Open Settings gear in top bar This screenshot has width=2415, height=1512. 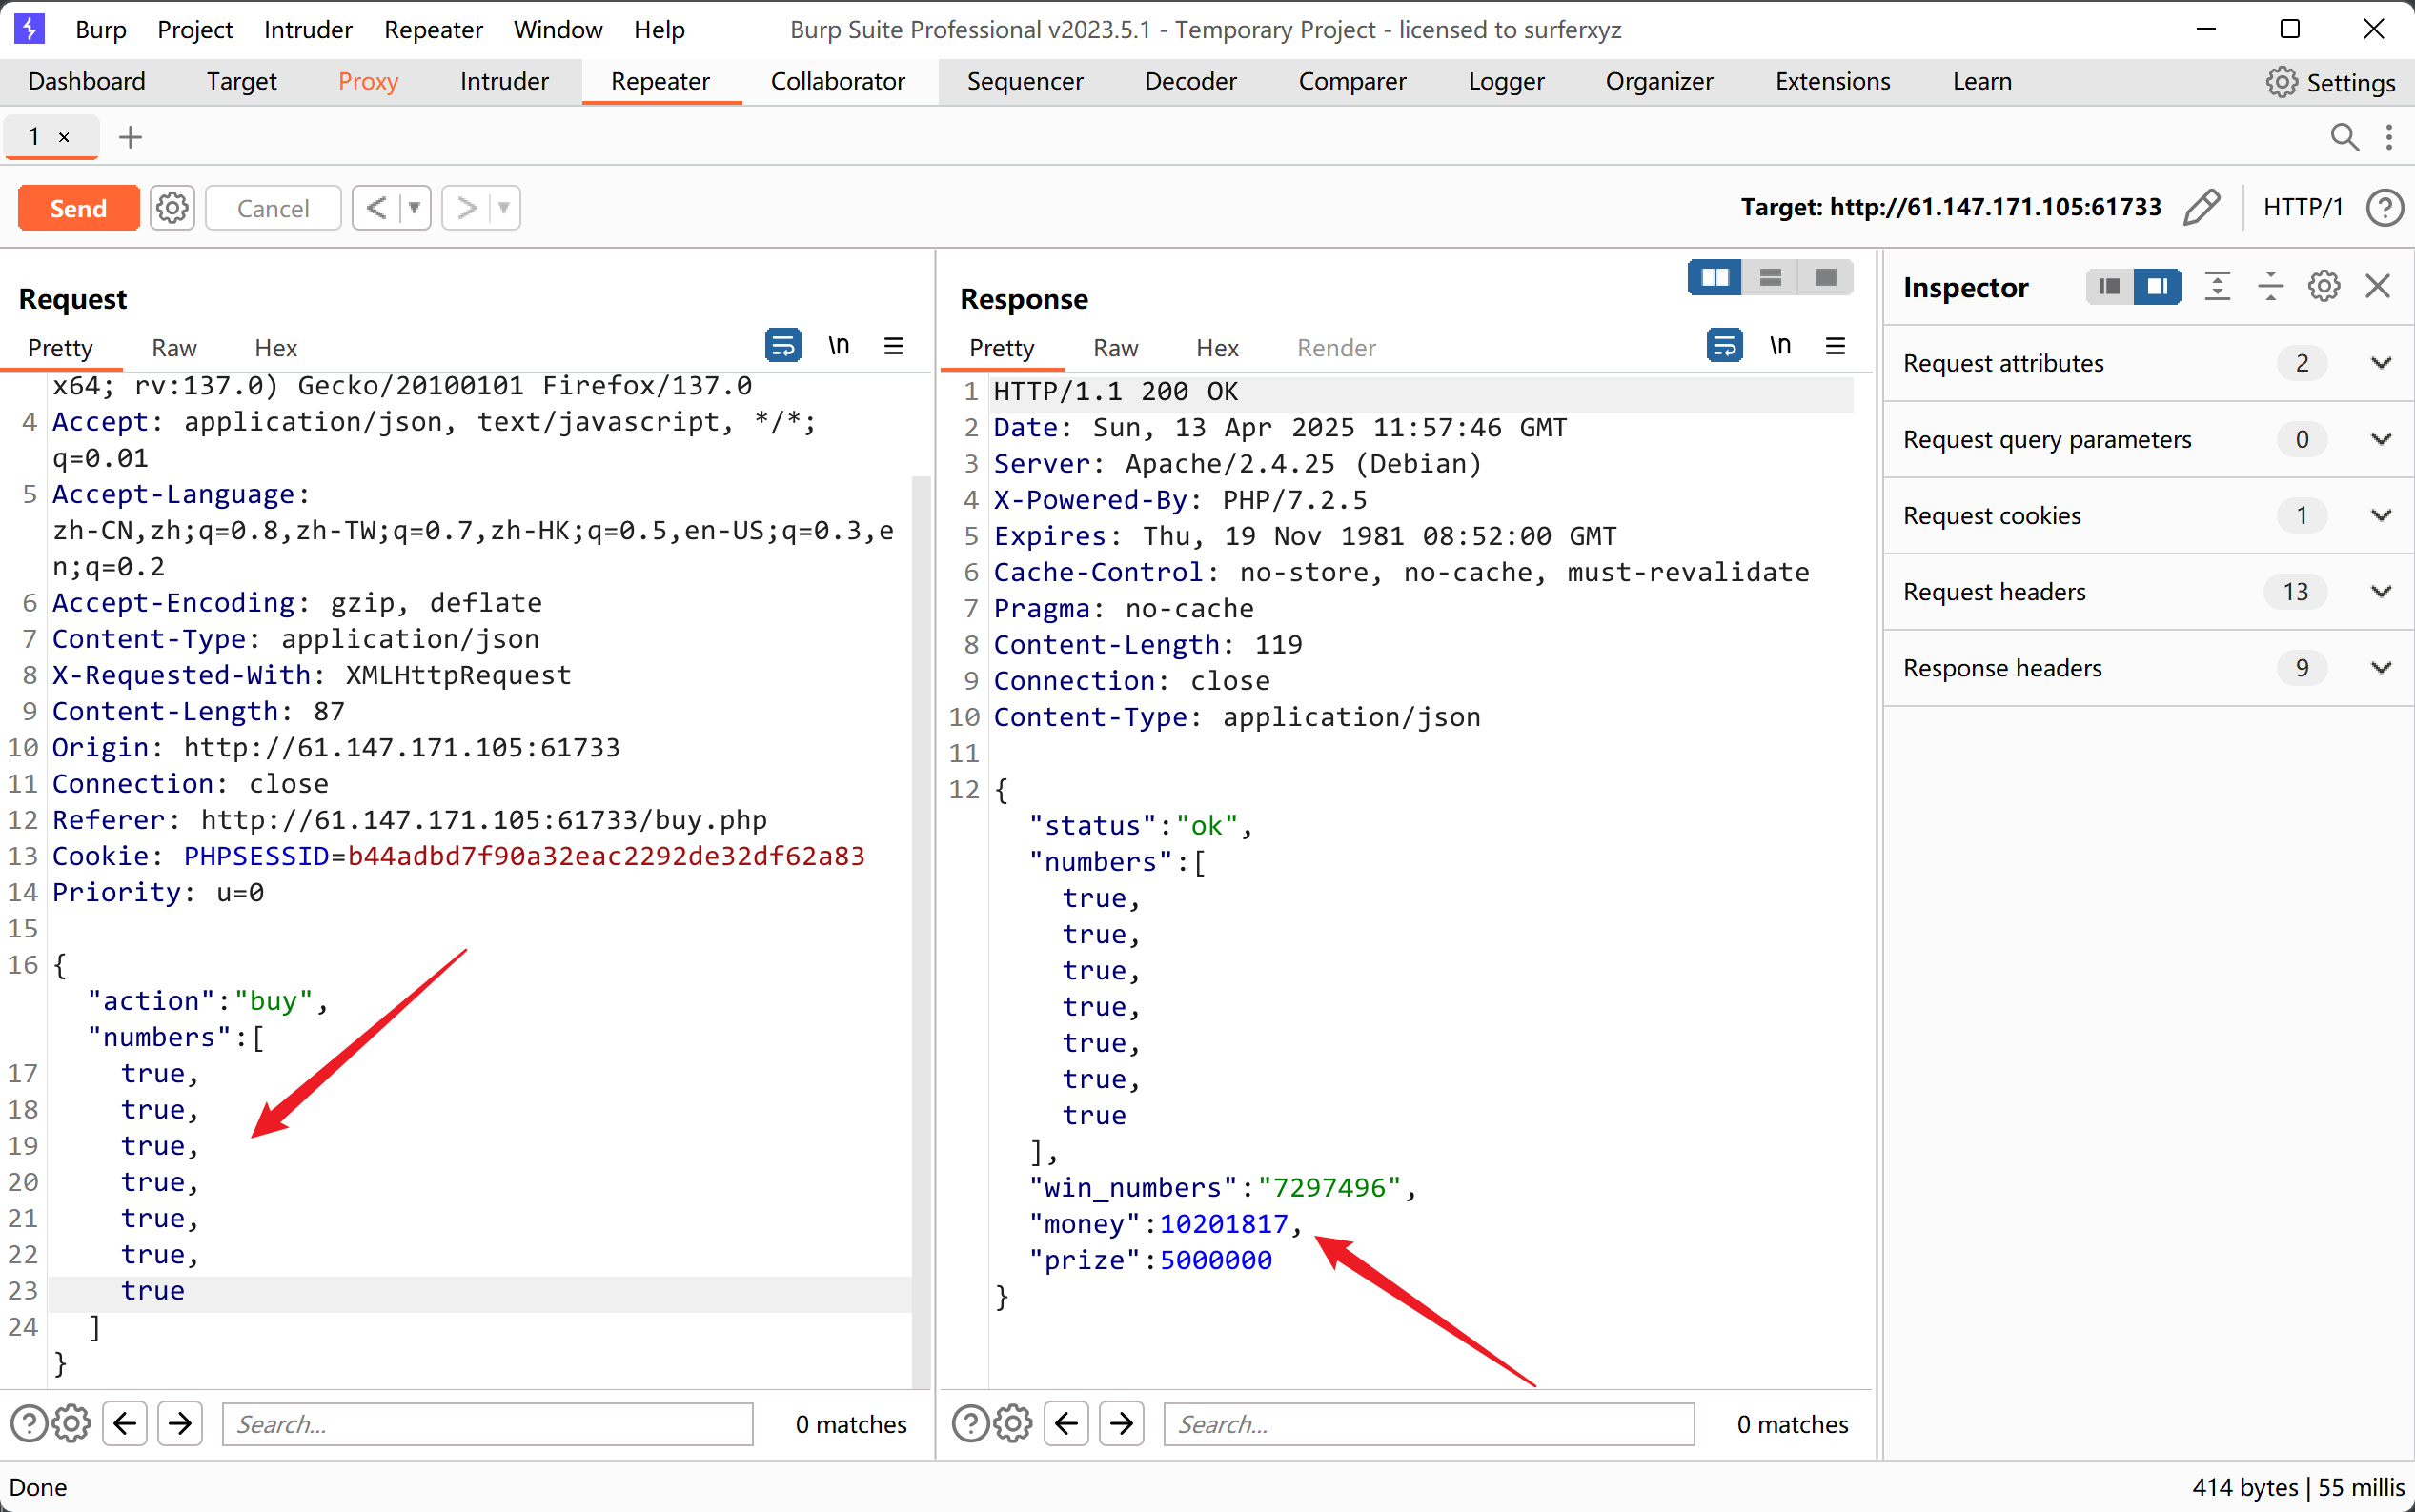tap(2330, 82)
